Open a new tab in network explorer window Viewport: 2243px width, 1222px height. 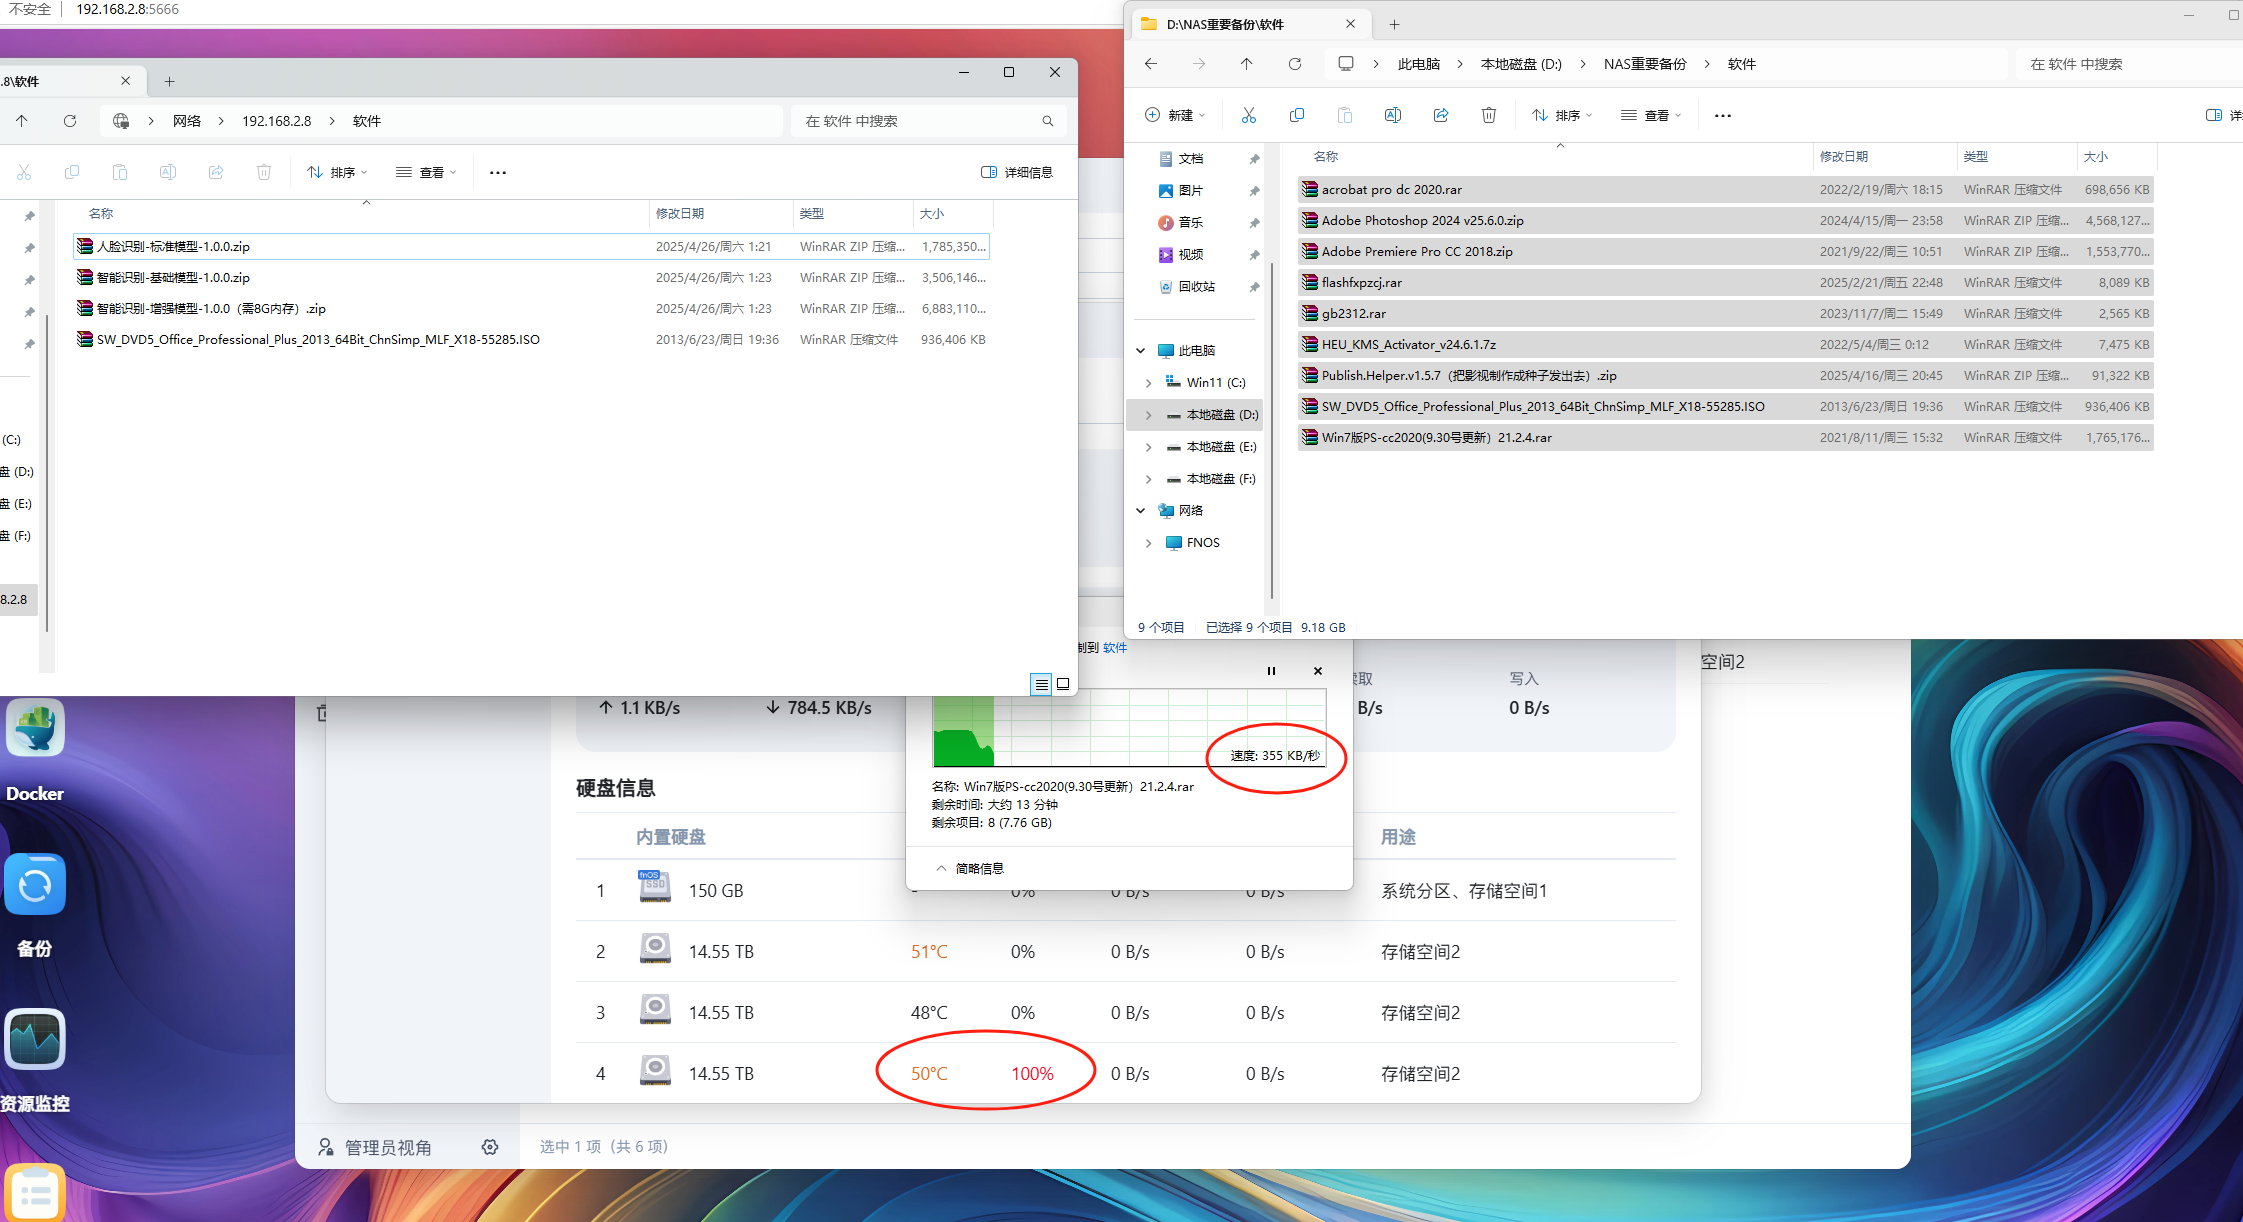pos(169,81)
